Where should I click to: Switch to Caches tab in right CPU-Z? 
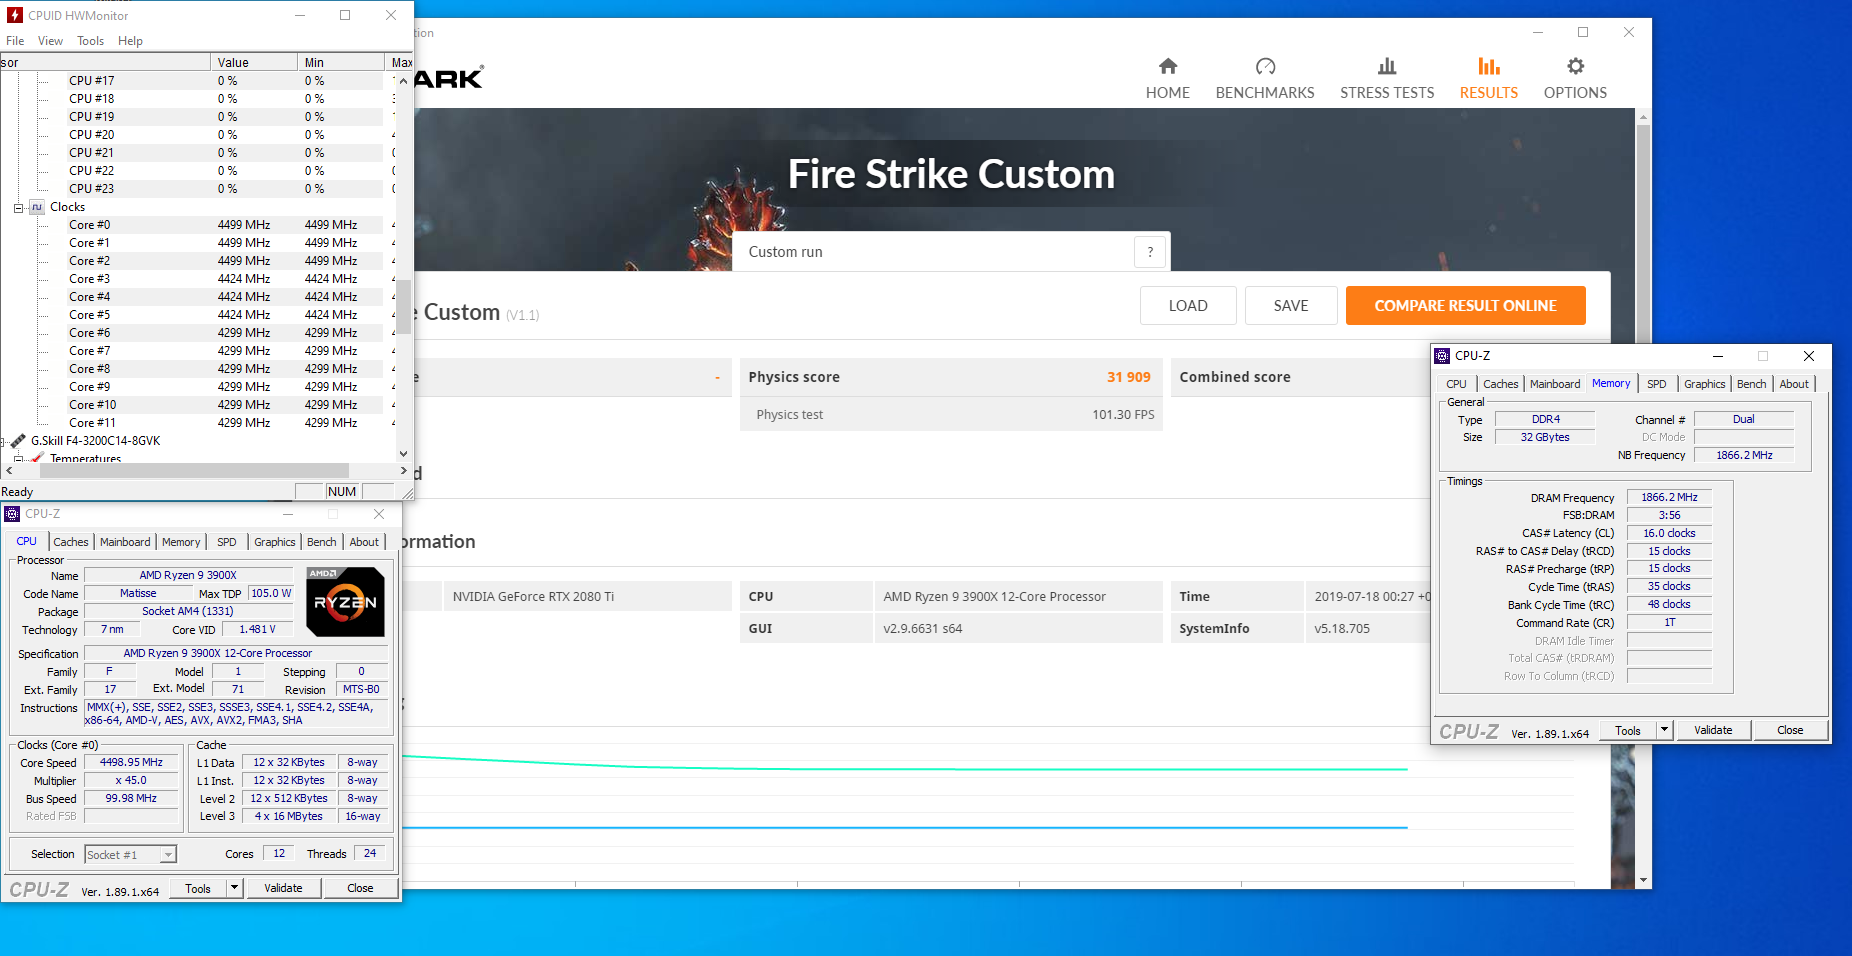[1500, 384]
